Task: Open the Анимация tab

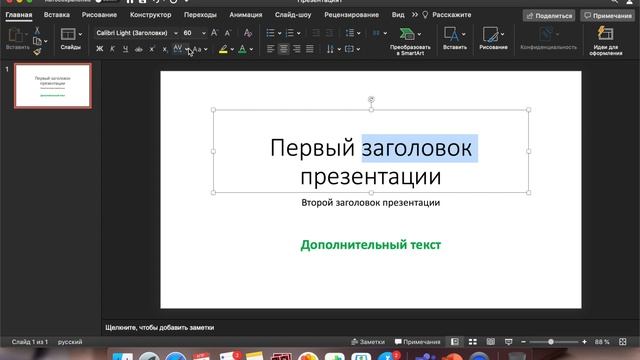Action: coord(246,15)
